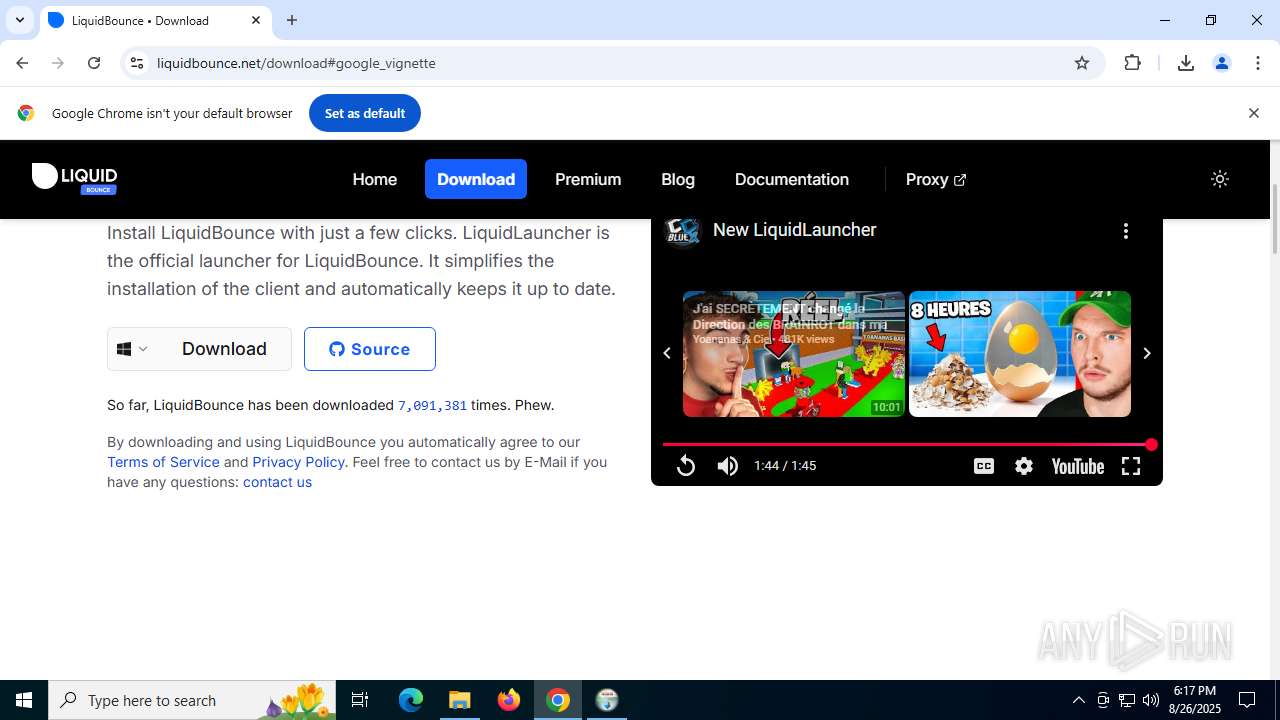Close the LiquidBounce Download tab

point(256,20)
